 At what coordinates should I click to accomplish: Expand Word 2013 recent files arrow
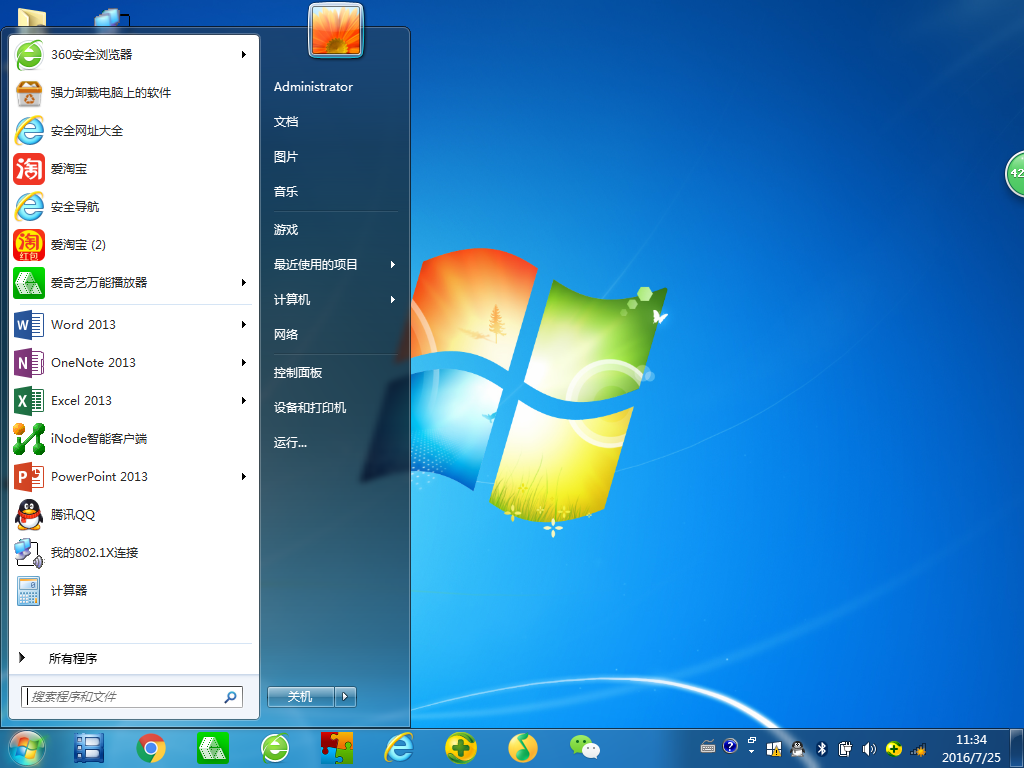pyautogui.click(x=244, y=325)
